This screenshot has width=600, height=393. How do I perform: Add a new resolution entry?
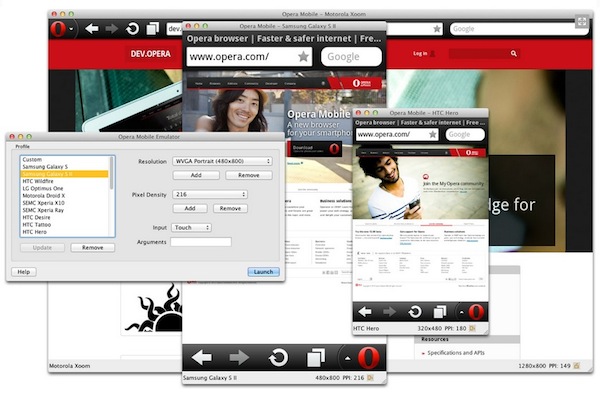tap(196, 175)
